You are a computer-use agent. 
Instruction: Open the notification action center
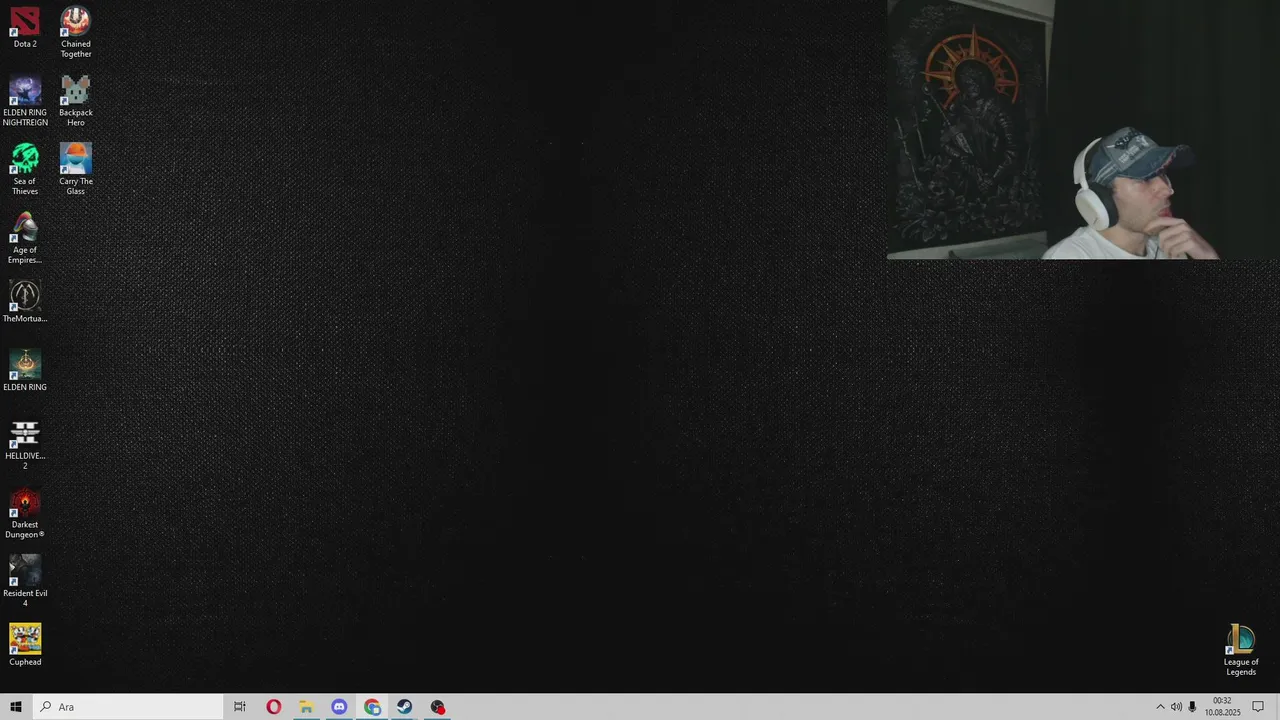(x=1258, y=707)
